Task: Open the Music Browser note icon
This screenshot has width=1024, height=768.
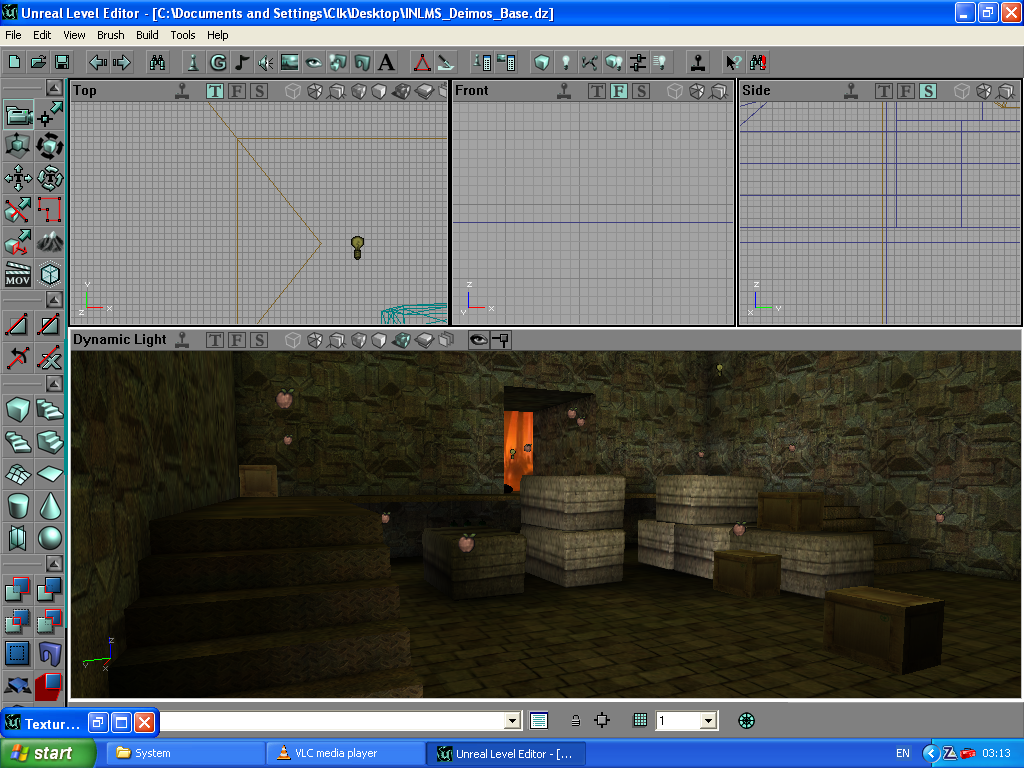Action: pos(241,62)
